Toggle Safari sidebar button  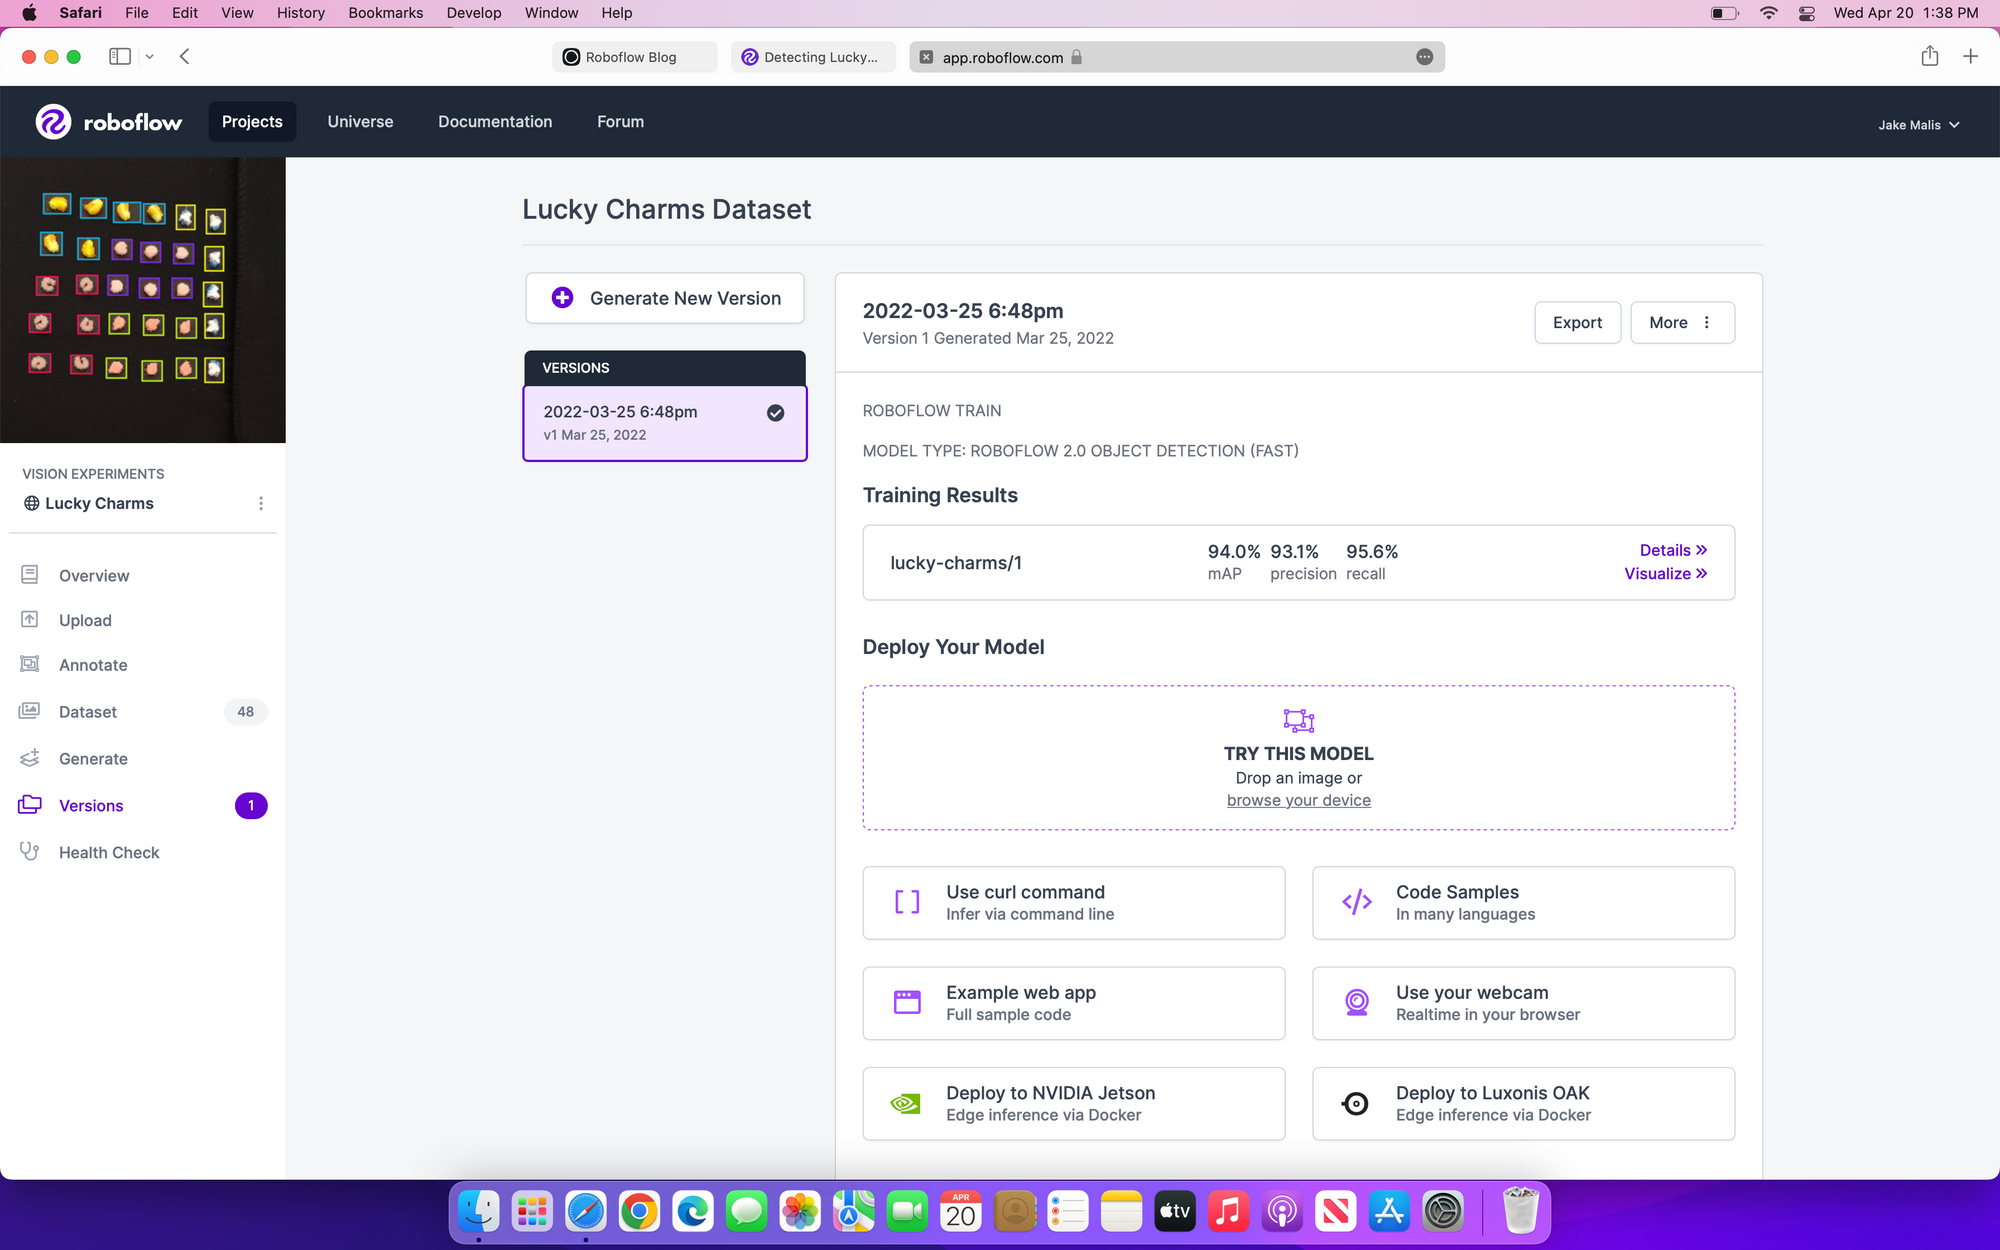[120, 57]
